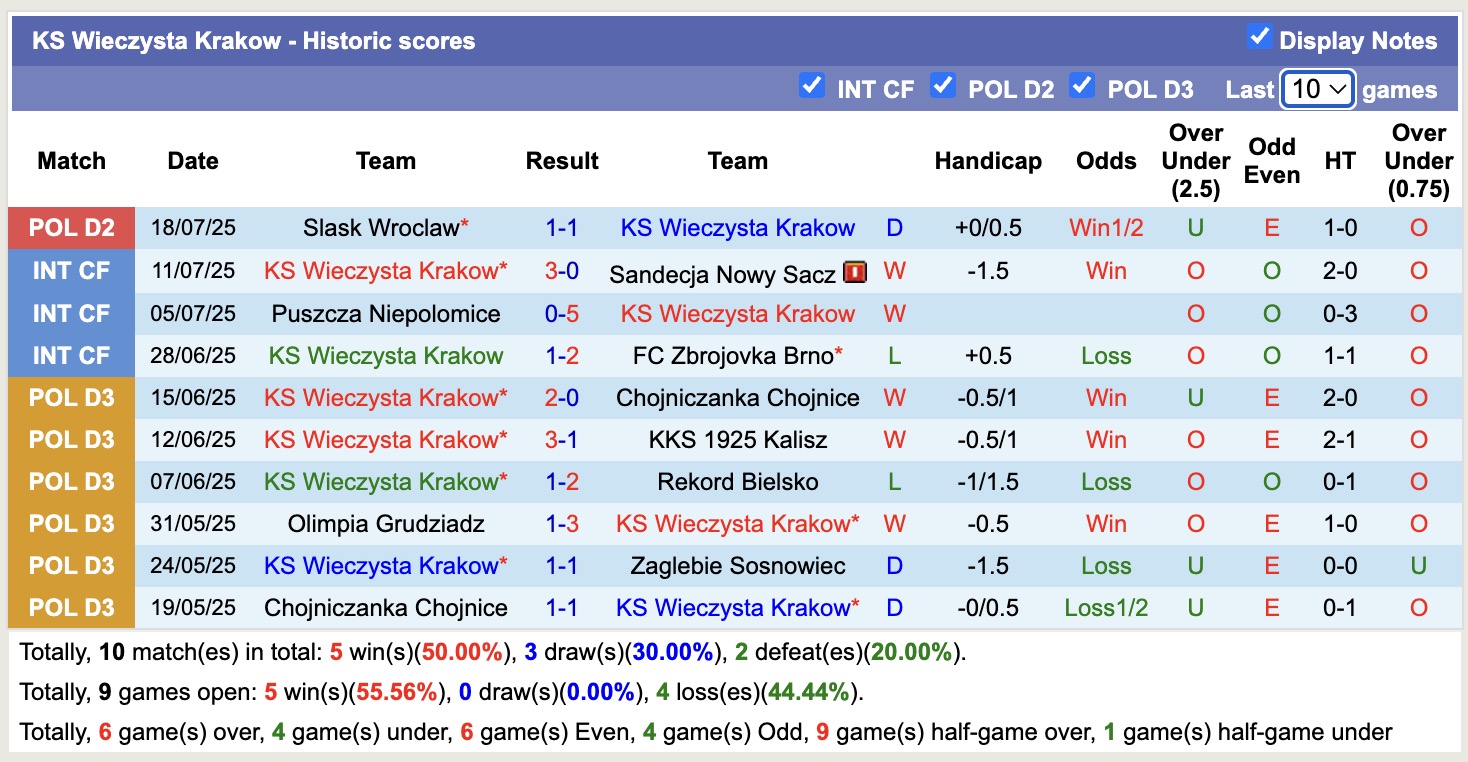Uncheck the INT CF filter
Image resolution: width=1468 pixels, height=762 pixels.
coord(813,87)
